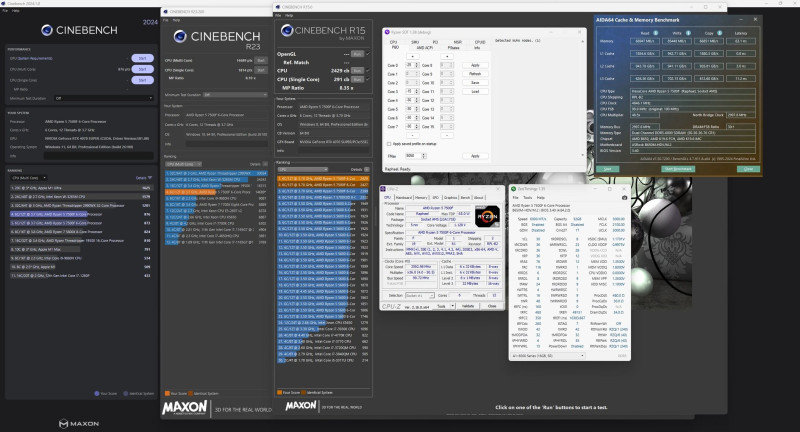800x432 pixels.
Task: Click the Info field in Cinebench 2024
Action: click(x=98, y=156)
